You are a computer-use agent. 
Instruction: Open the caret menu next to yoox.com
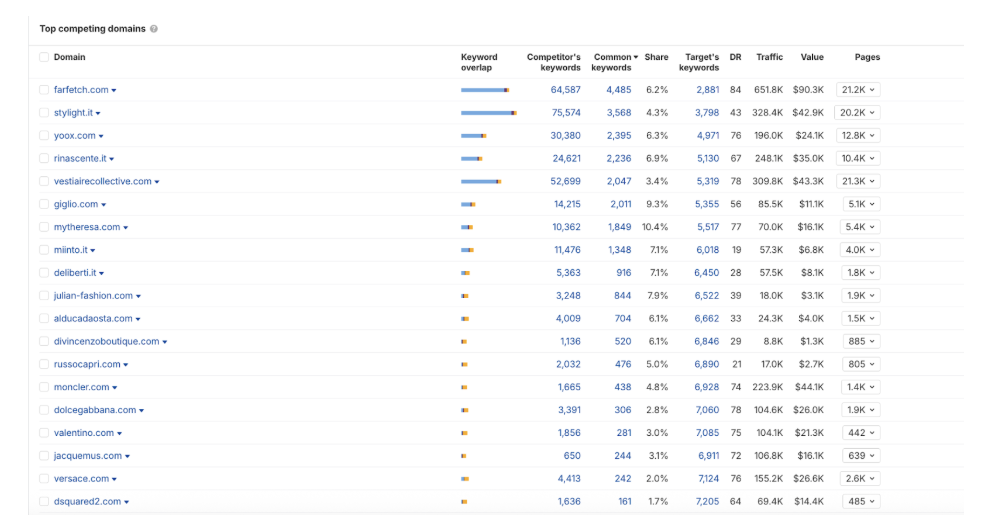[101, 136]
